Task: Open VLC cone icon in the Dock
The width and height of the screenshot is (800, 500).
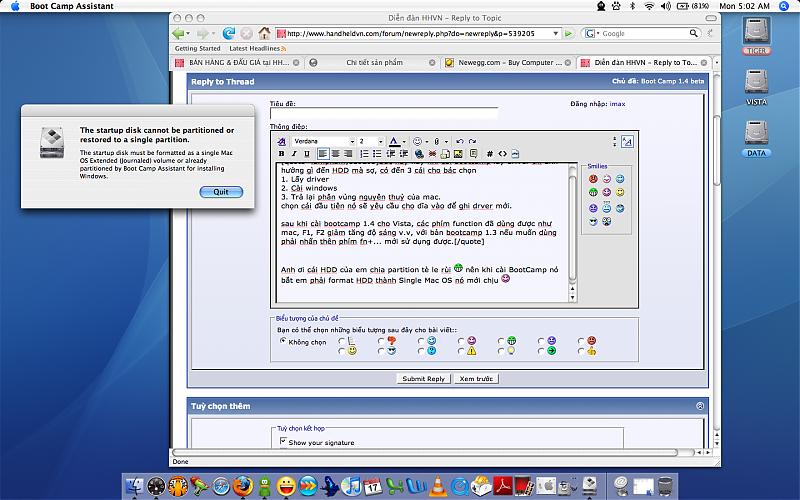Action: (437, 487)
